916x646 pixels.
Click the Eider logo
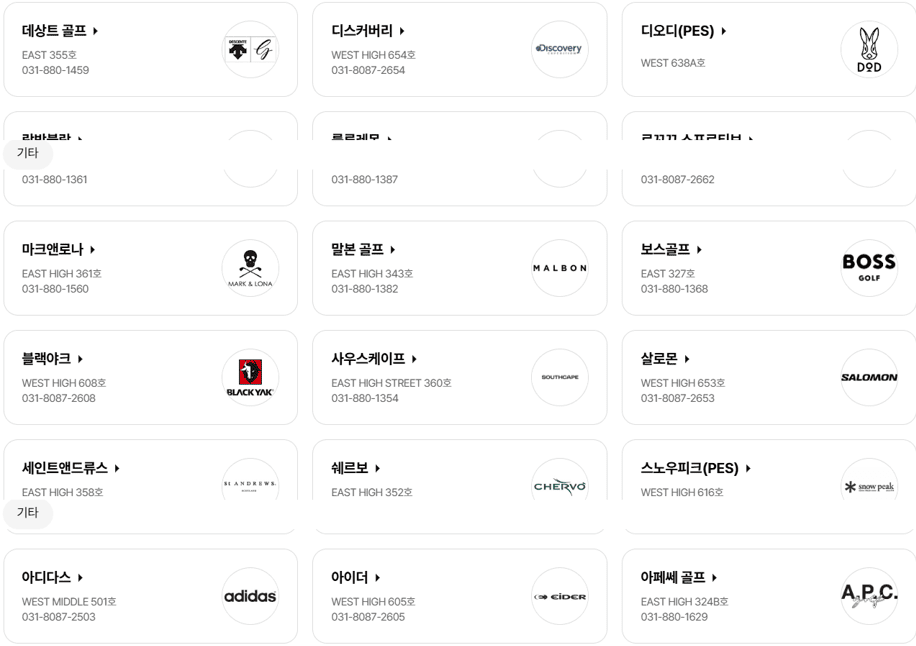(560, 596)
